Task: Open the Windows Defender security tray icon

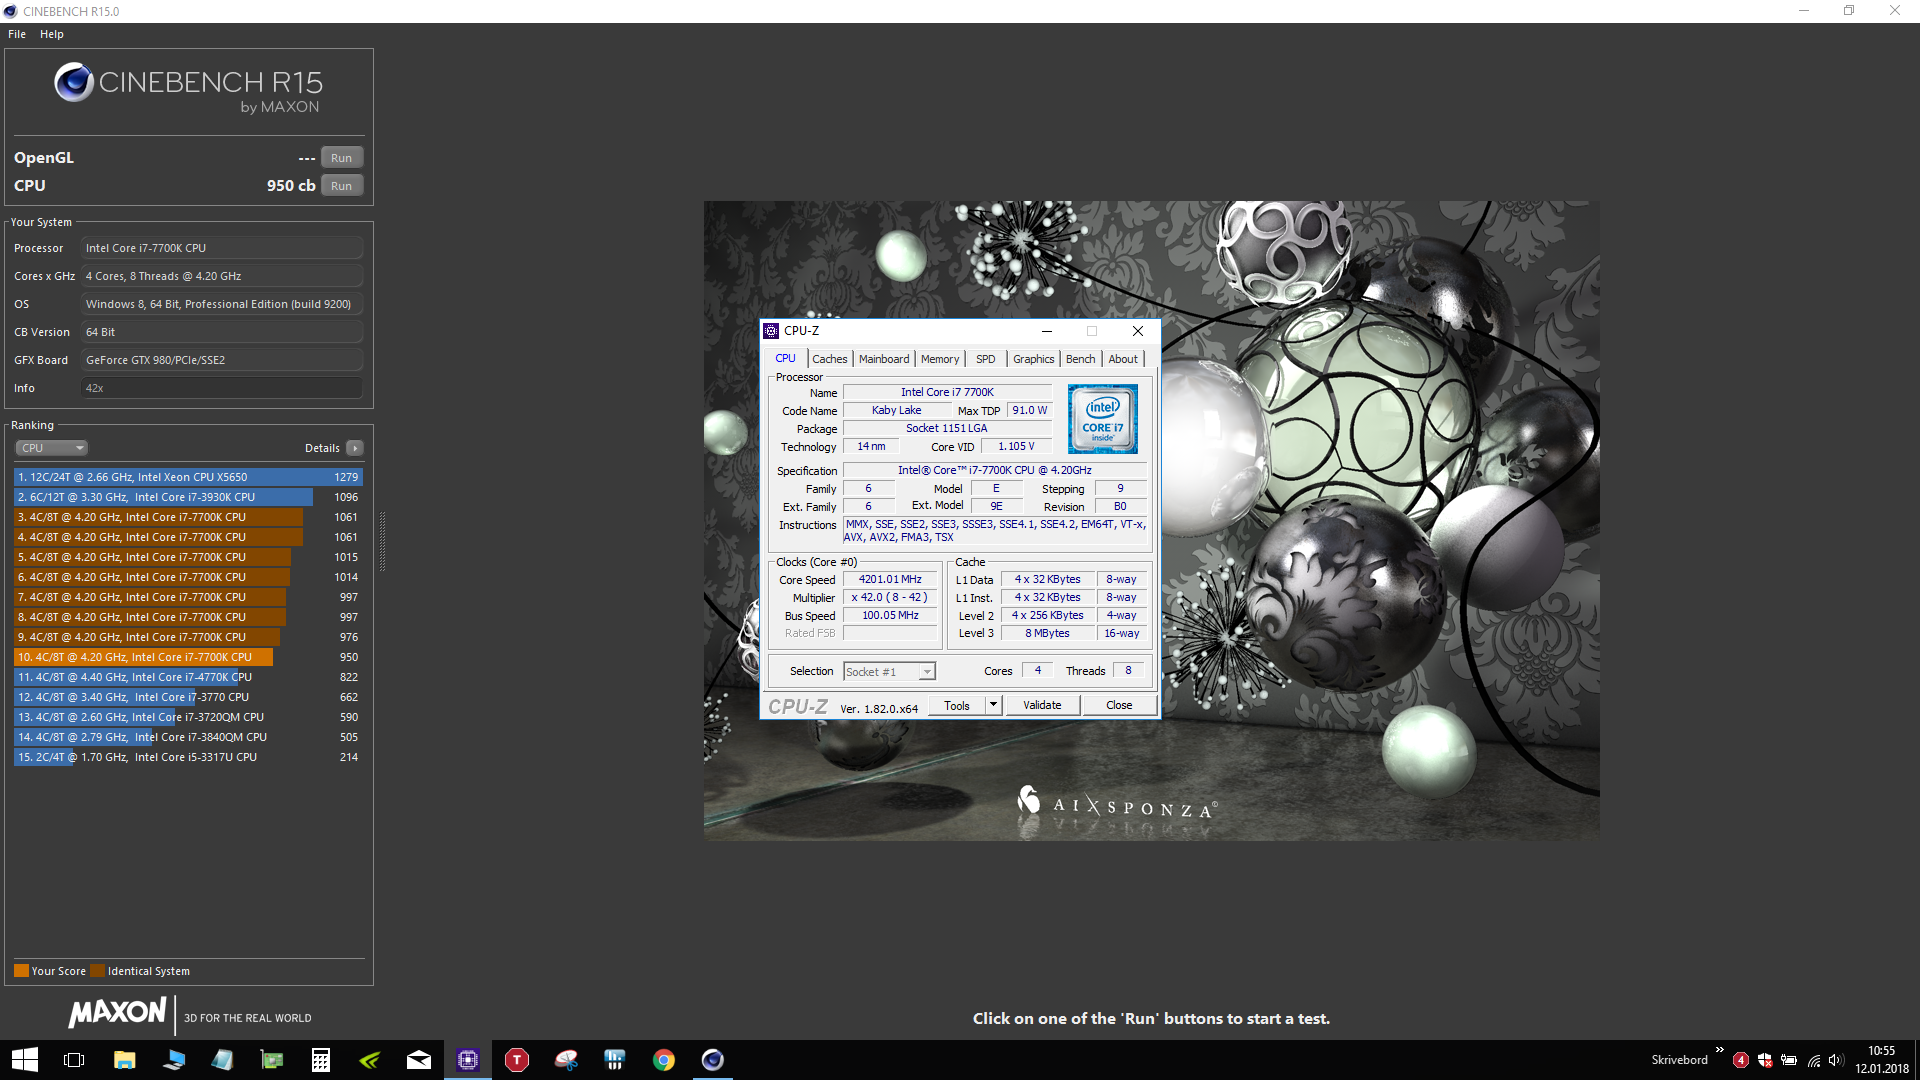Action: tap(1765, 1060)
